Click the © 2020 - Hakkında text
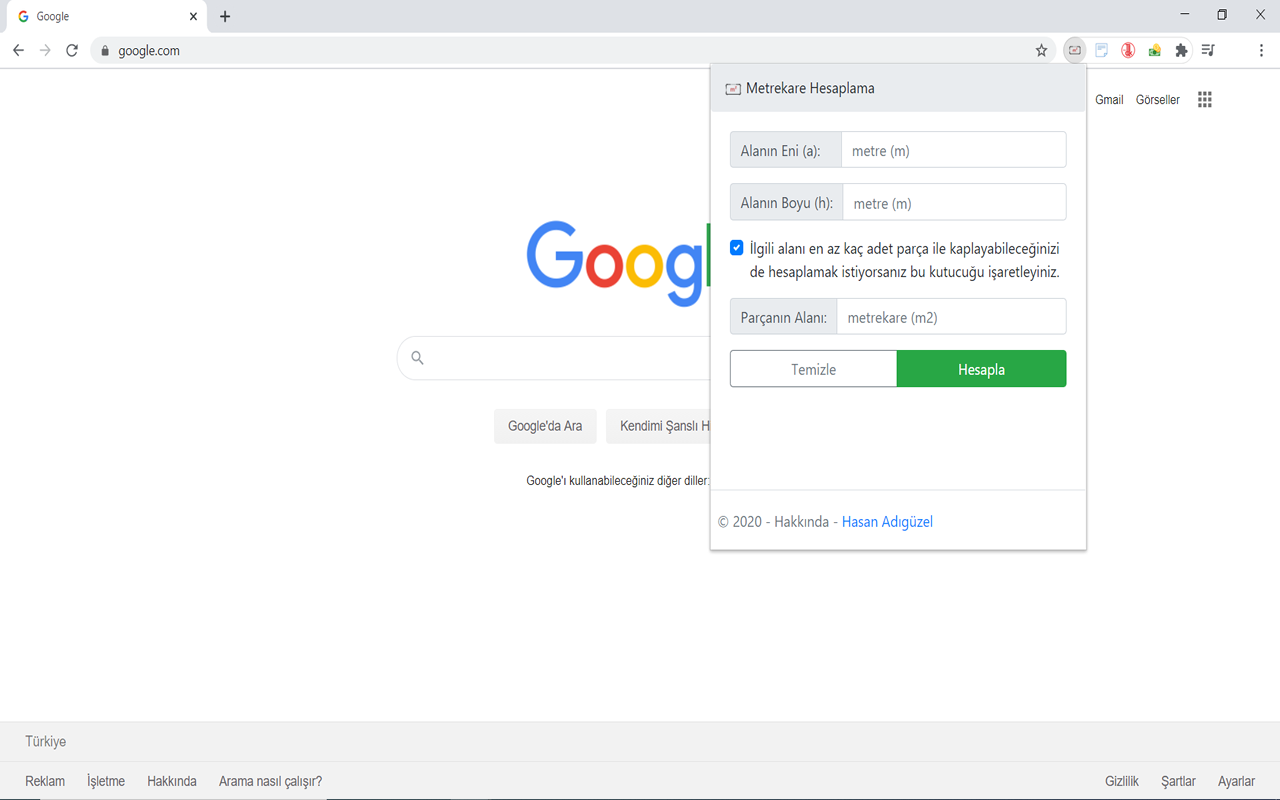The width and height of the screenshot is (1280, 800). coord(773,522)
